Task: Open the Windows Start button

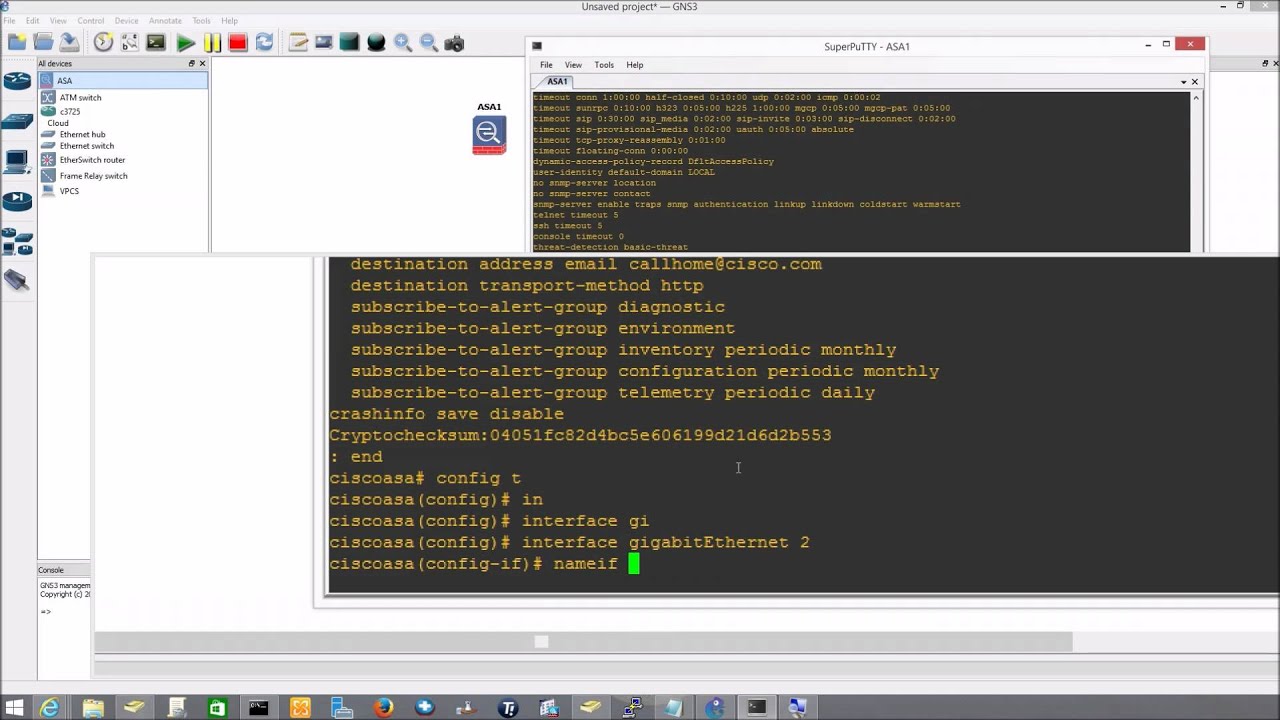Action: point(16,708)
